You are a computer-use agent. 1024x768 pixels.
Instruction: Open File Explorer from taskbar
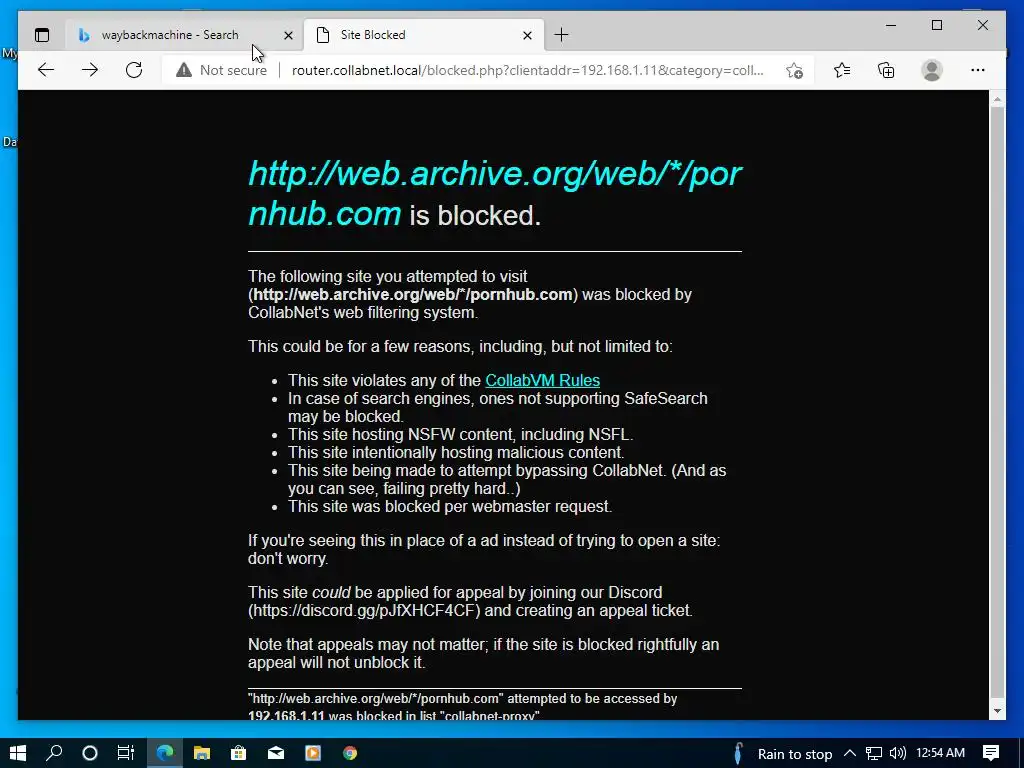point(202,753)
